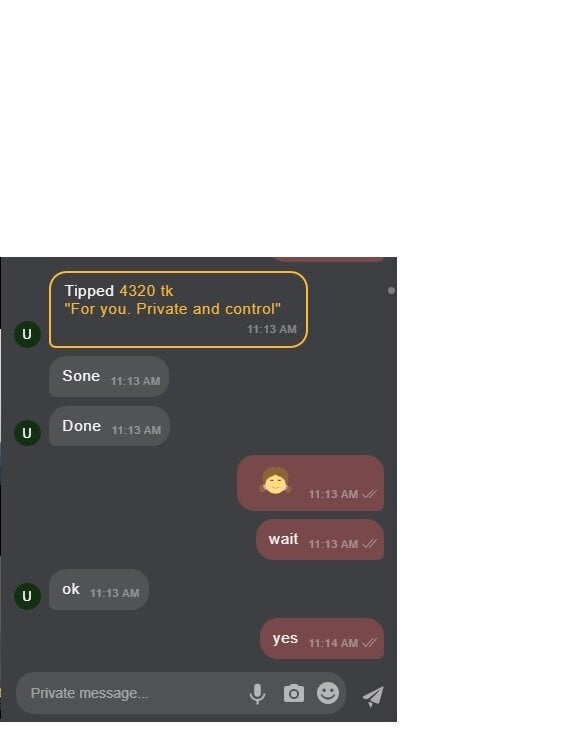Image resolution: width=585 pixels, height=750 pixels.
Task: Click the microphone voice message icon
Action: pos(257,694)
